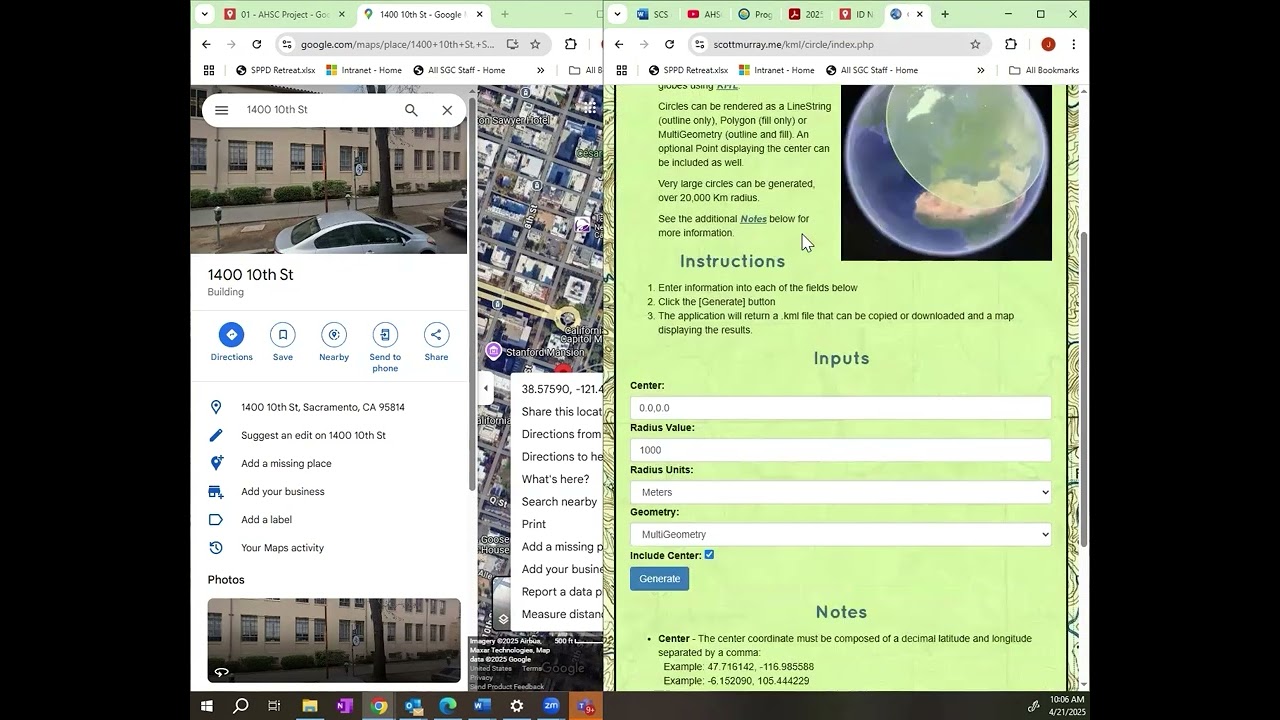
Task: Click Add your business in the side panel
Action: point(283,491)
